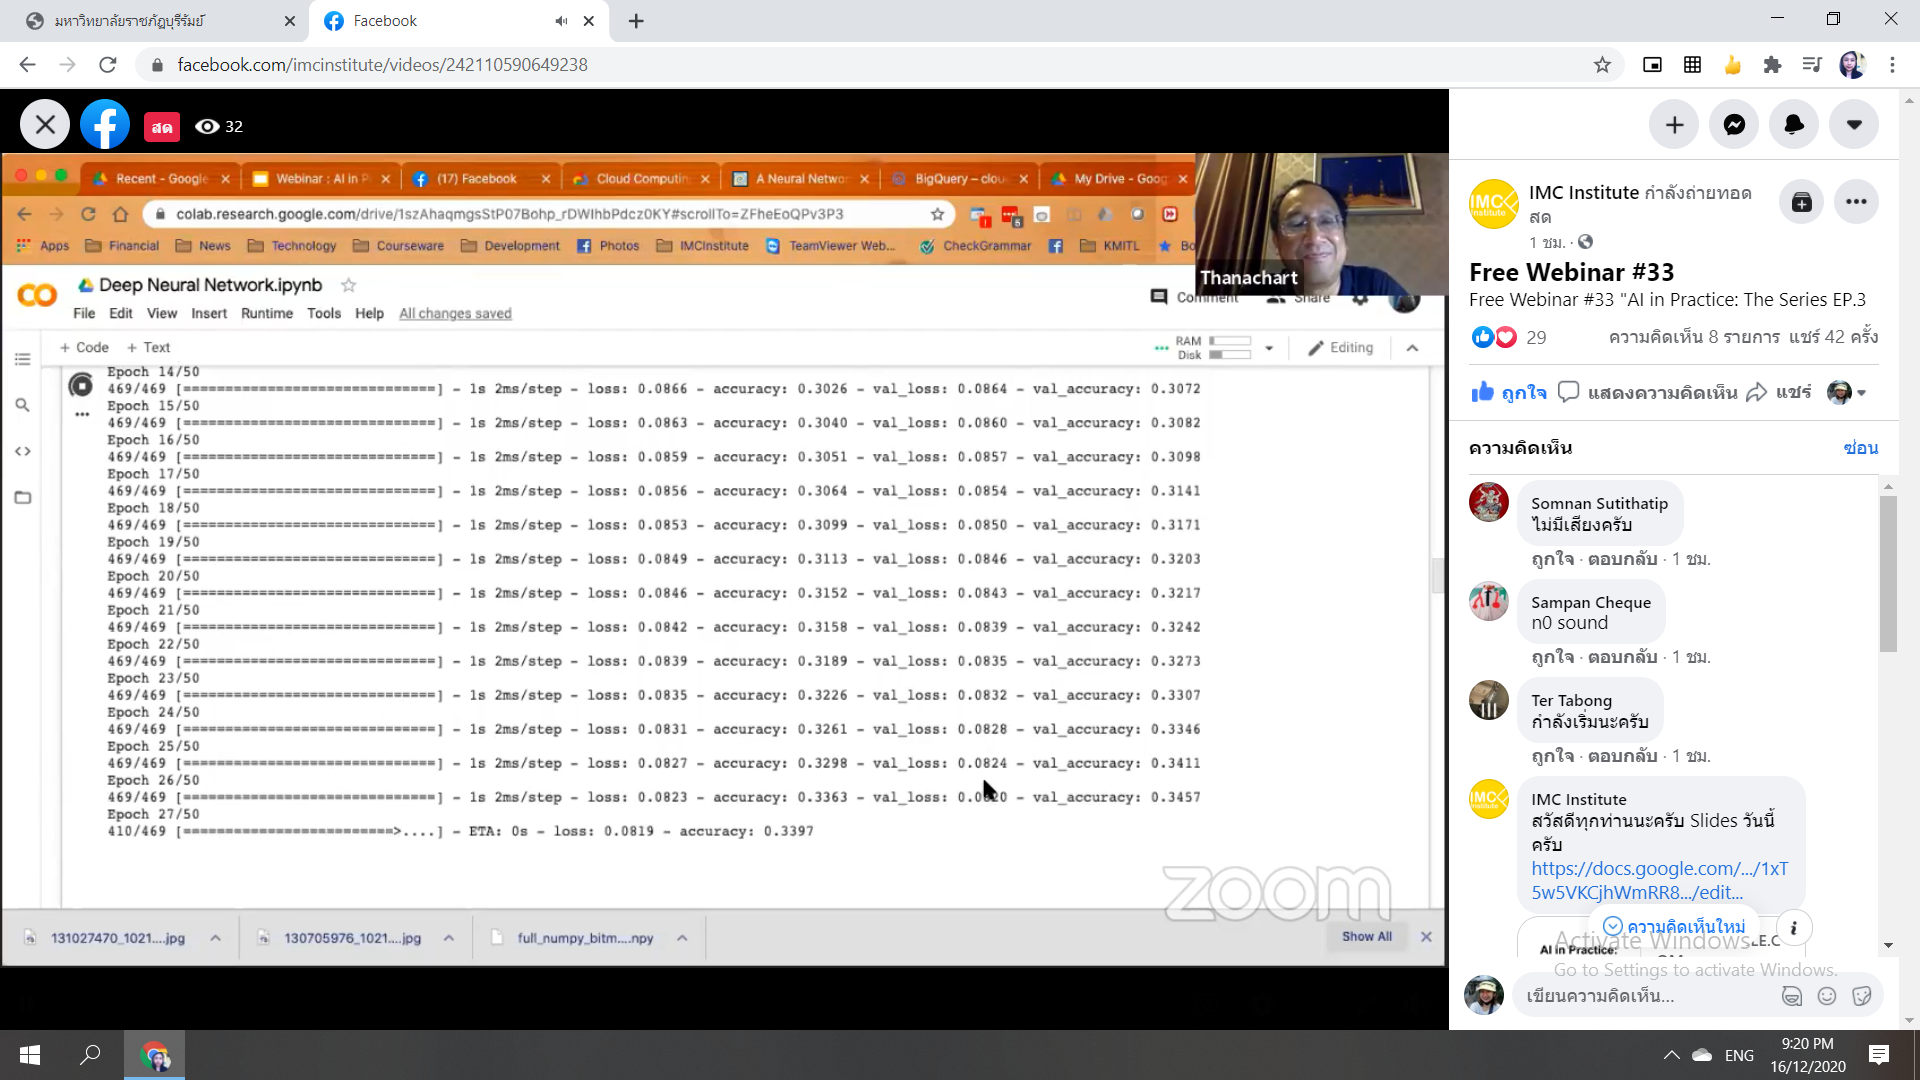Expand full_numpy_bitm npy download options
Screen dimensions: 1920x1080
click(x=682, y=938)
